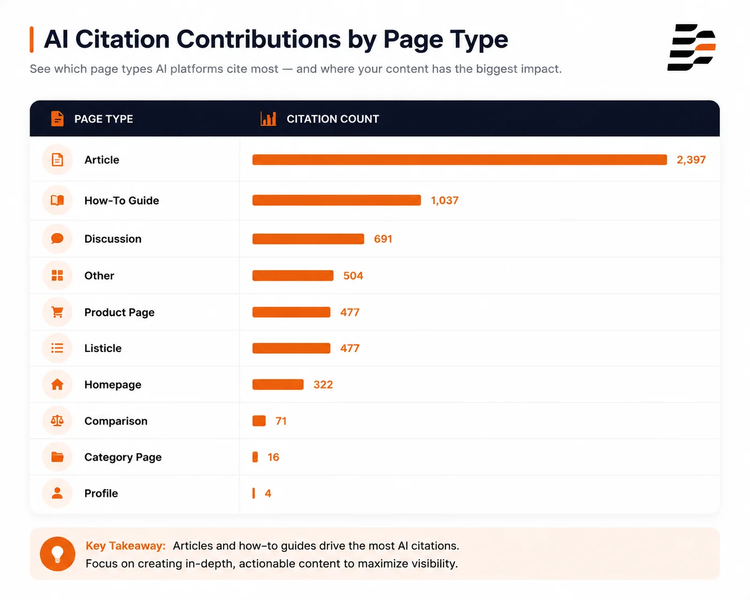Click the Article citation bar
Viewport: 750px width, 600px height.
tap(460, 160)
